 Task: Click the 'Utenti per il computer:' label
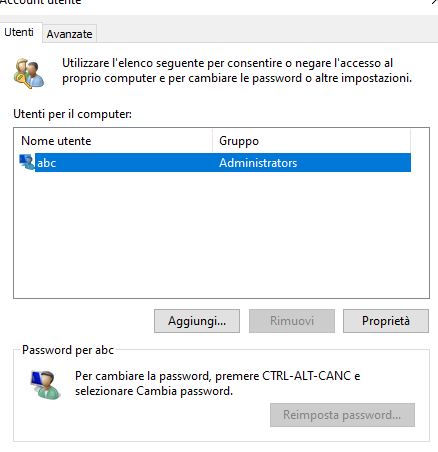[x=73, y=114]
